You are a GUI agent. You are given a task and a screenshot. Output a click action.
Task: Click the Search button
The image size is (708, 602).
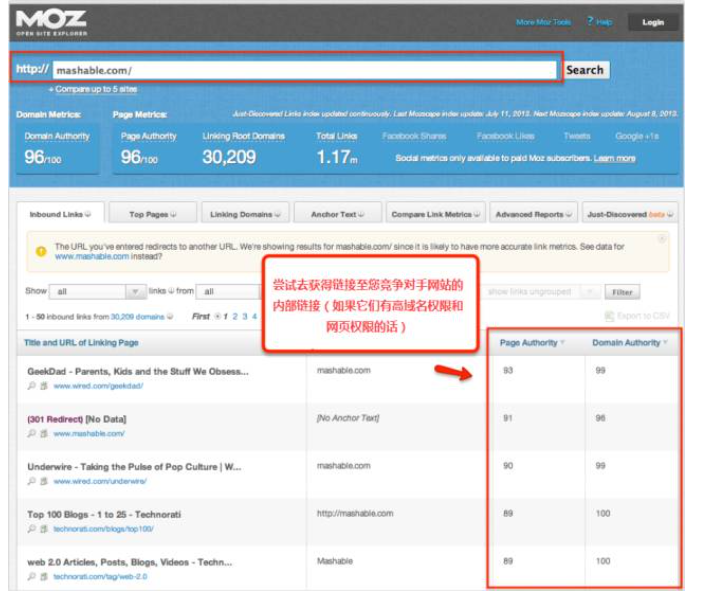(x=585, y=70)
